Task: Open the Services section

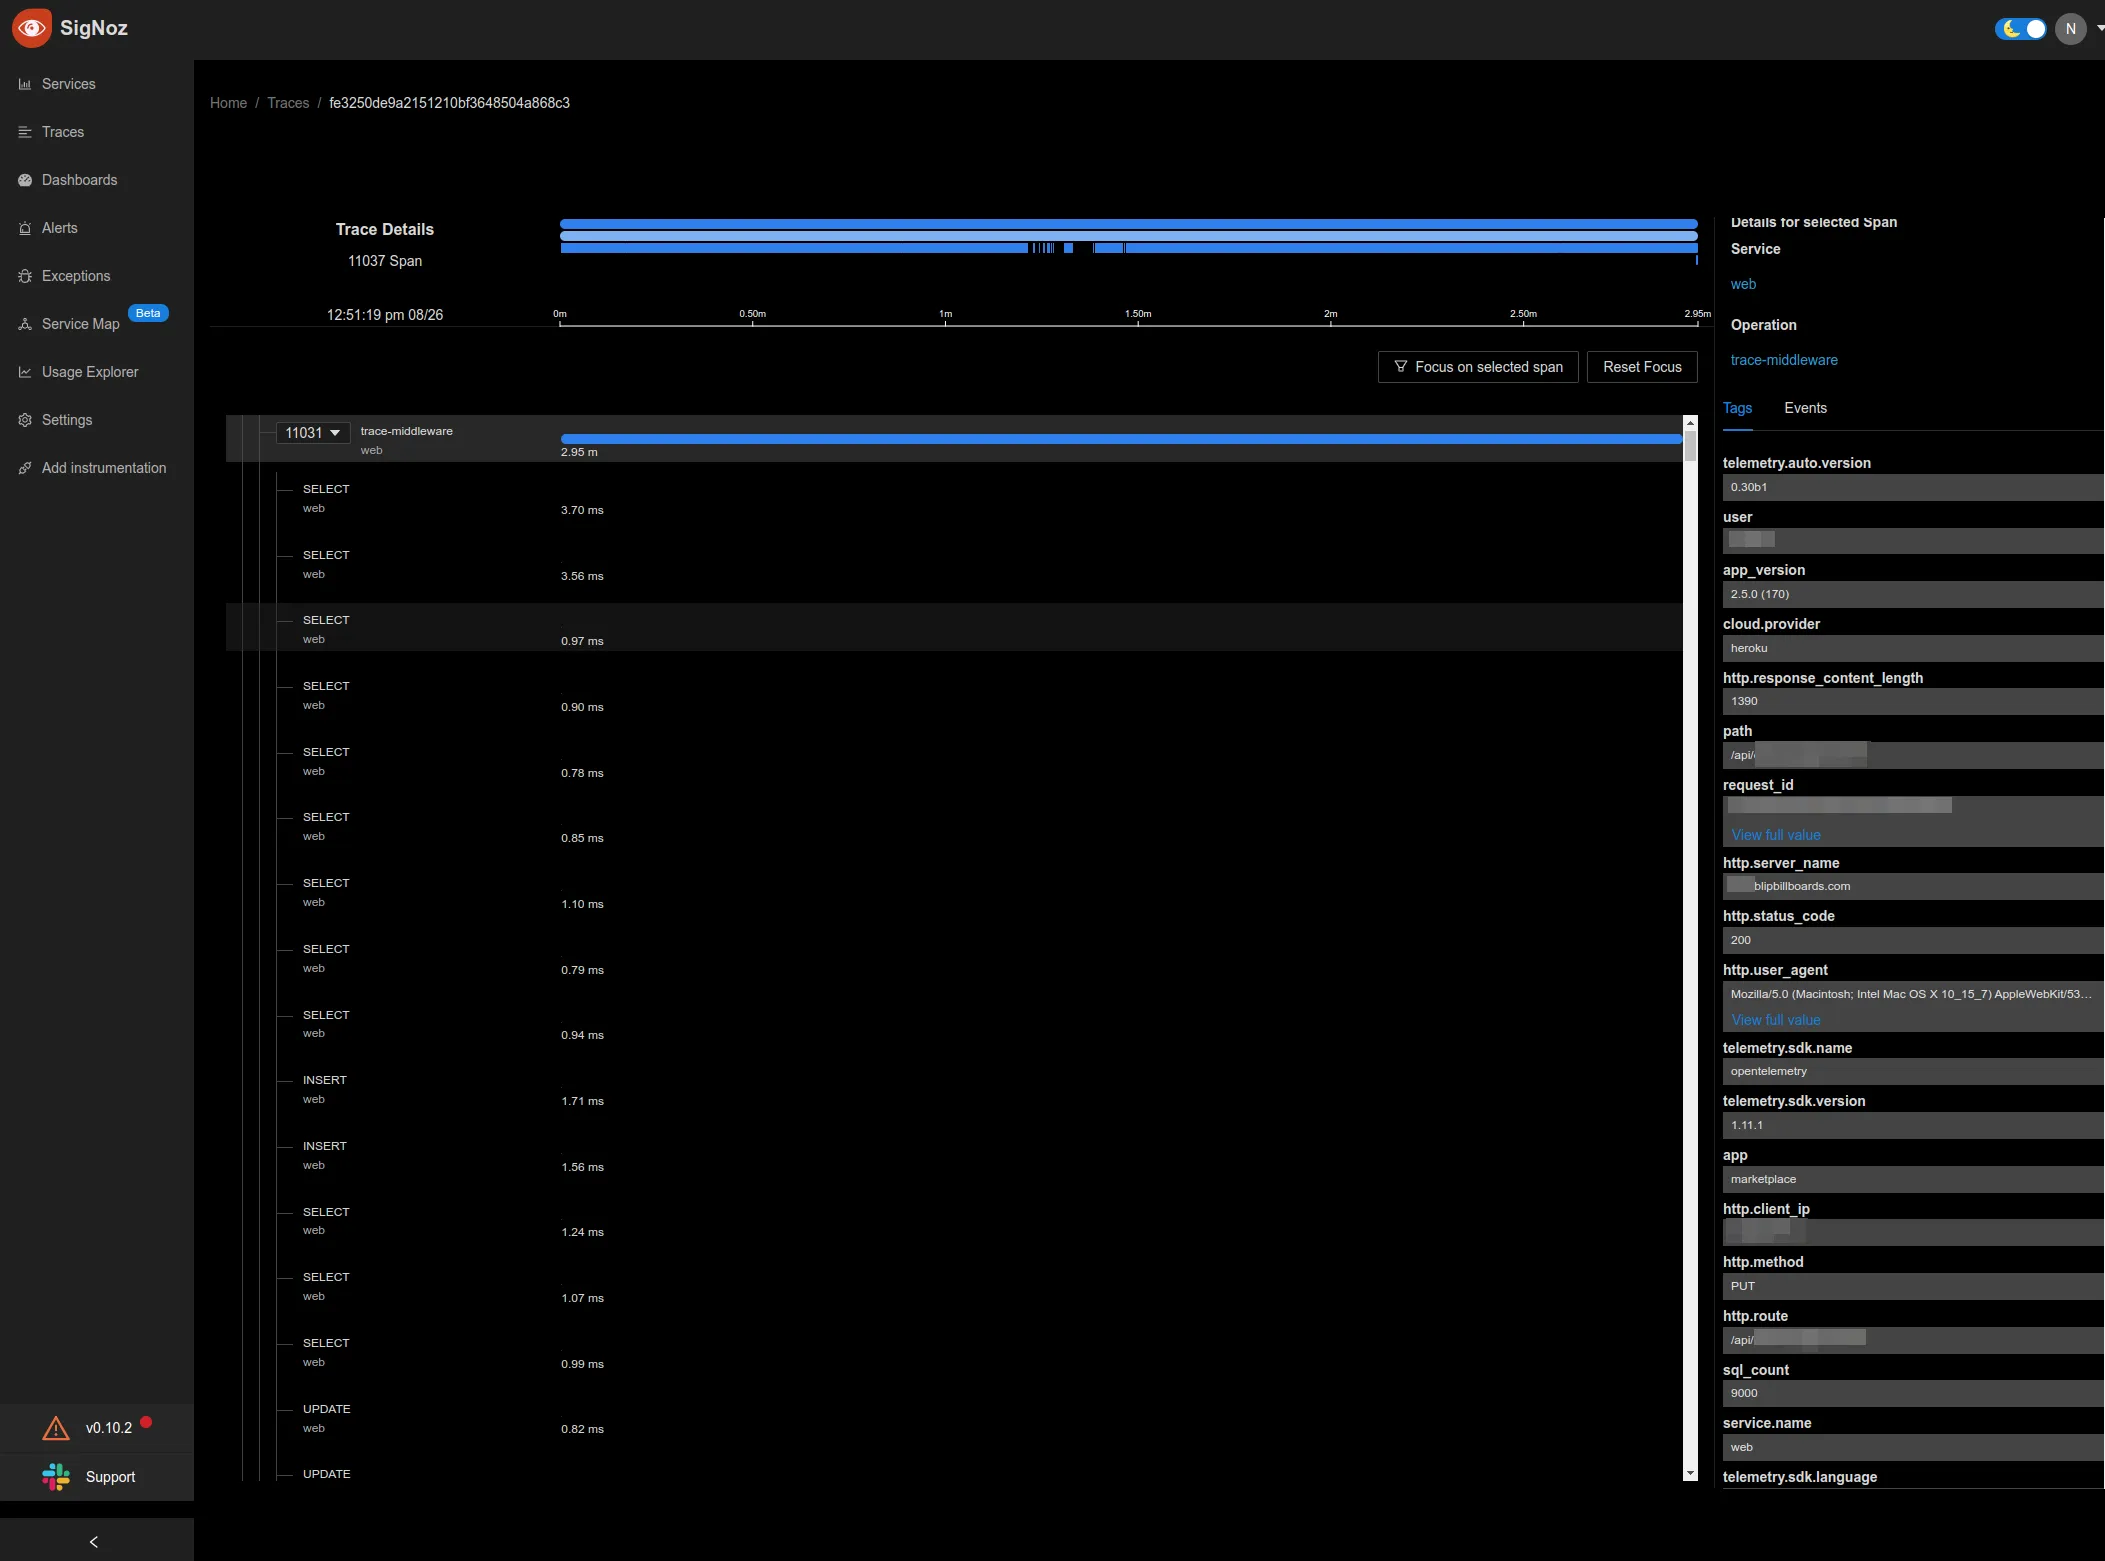Action: pos(69,84)
